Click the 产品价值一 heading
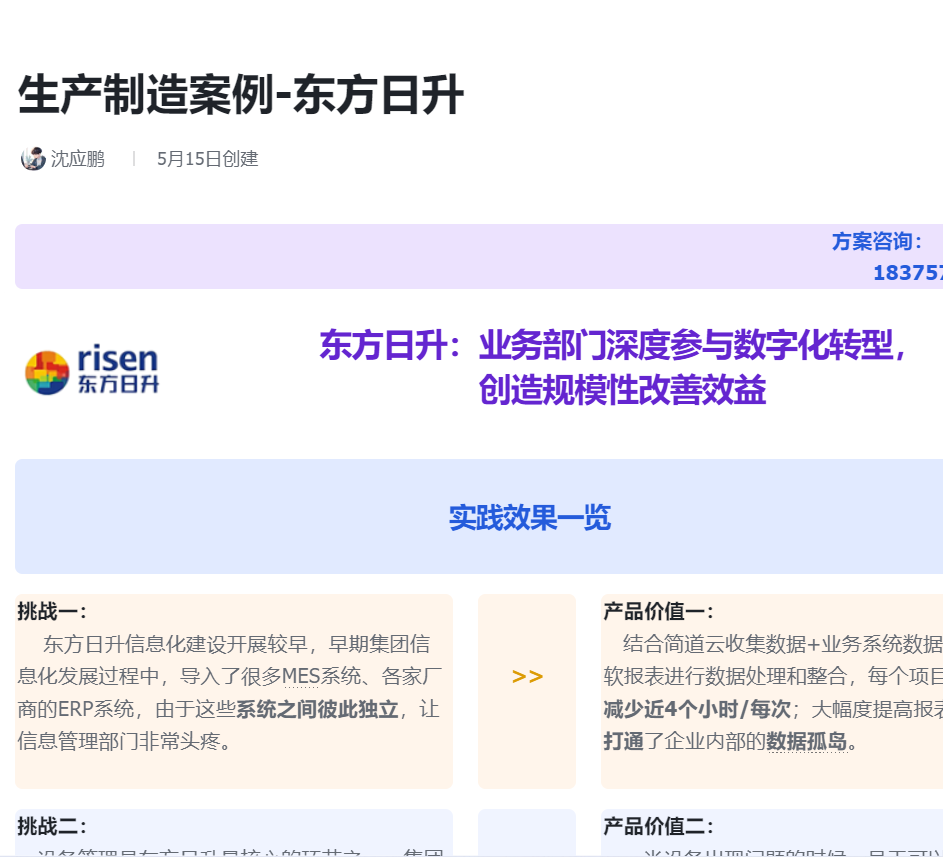Viewport: 943px width, 857px height. point(659,611)
